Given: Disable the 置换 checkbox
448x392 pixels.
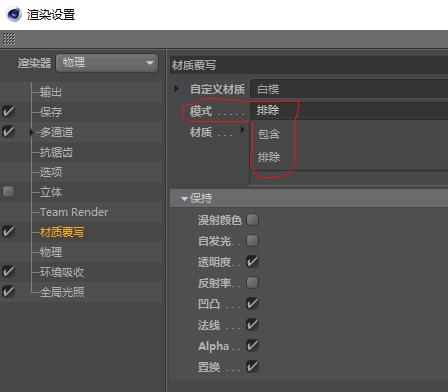Looking at the screenshot, I should pos(252,366).
